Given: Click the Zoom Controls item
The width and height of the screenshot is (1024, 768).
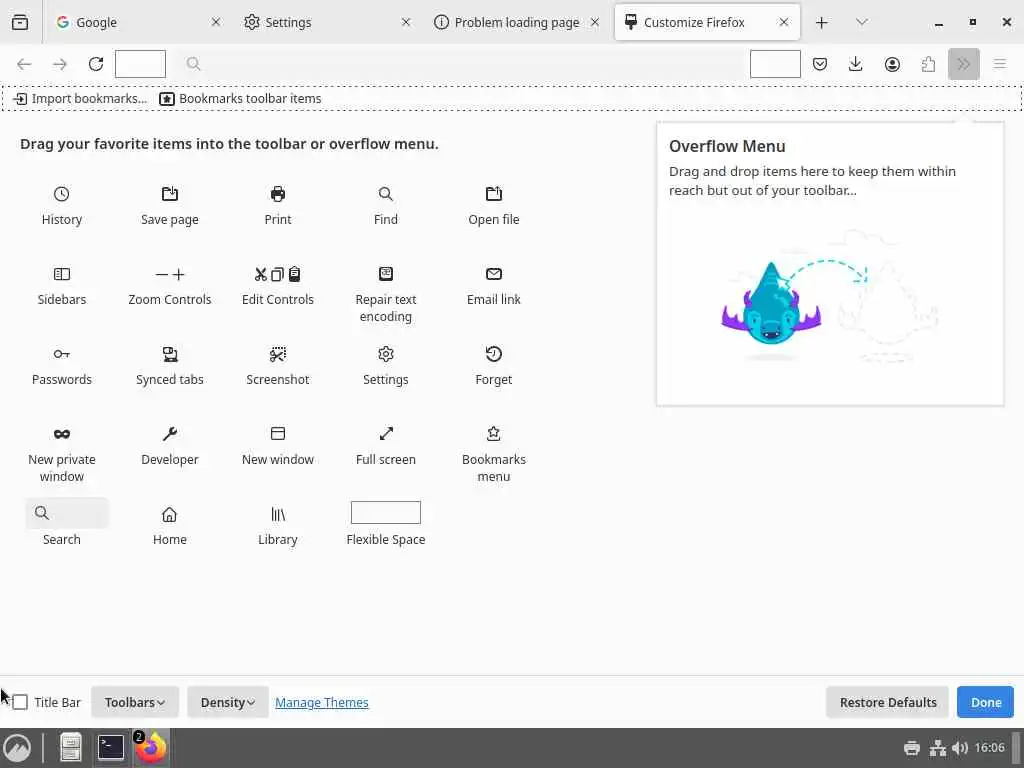Looking at the screenshot, I should (170, 287).
